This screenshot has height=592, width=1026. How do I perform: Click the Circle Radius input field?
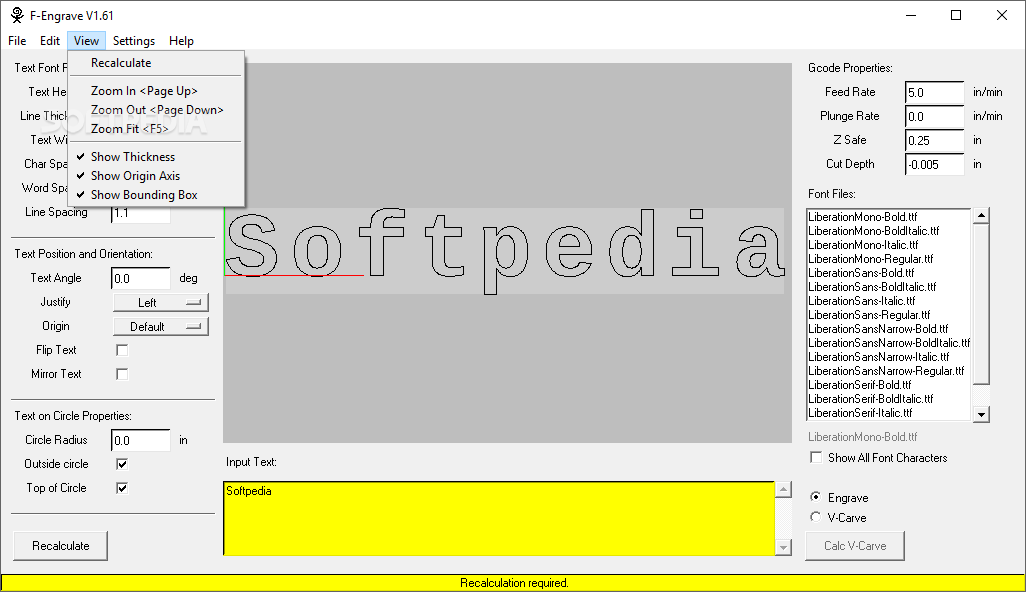click(x=141, y=440)
